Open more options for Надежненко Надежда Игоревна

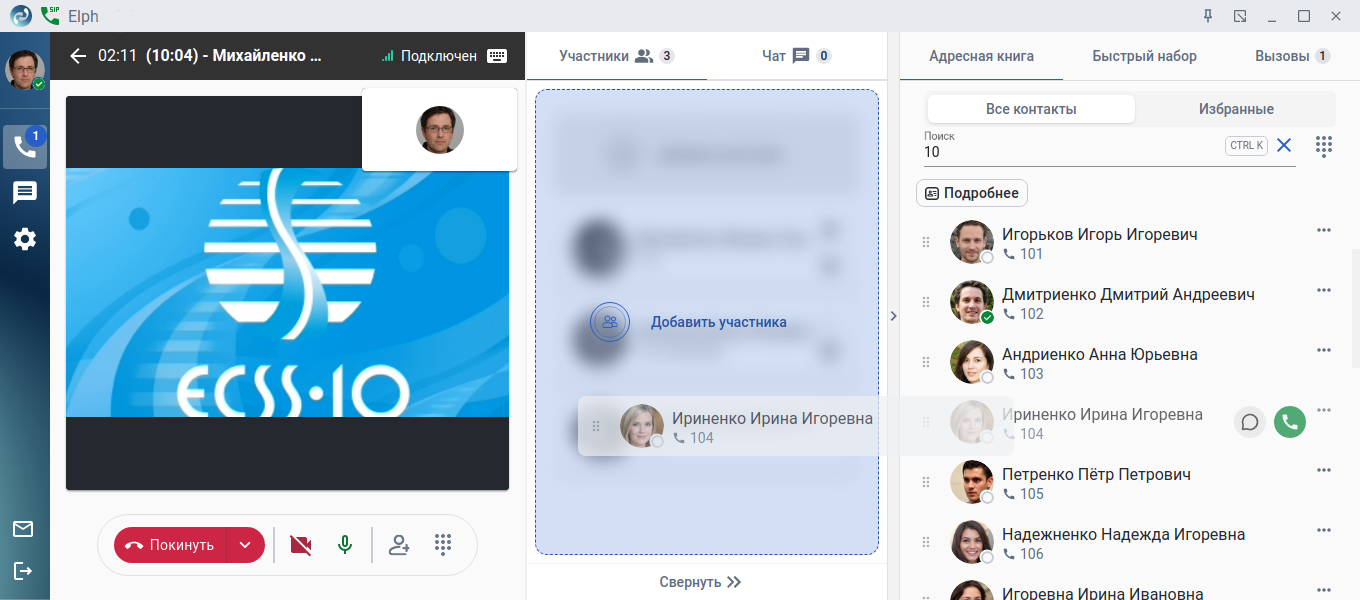(x=1324, y=530)
